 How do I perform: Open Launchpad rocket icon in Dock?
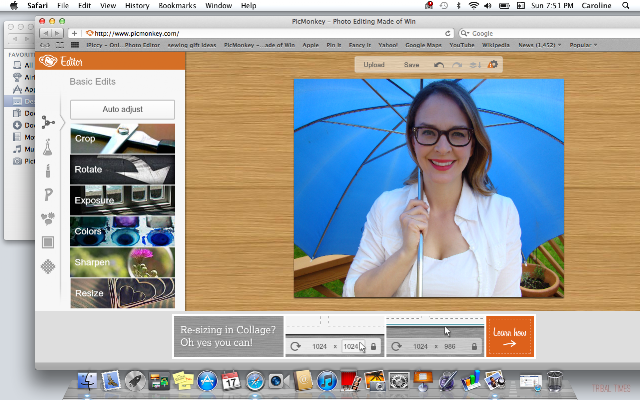tap(135, 381)
